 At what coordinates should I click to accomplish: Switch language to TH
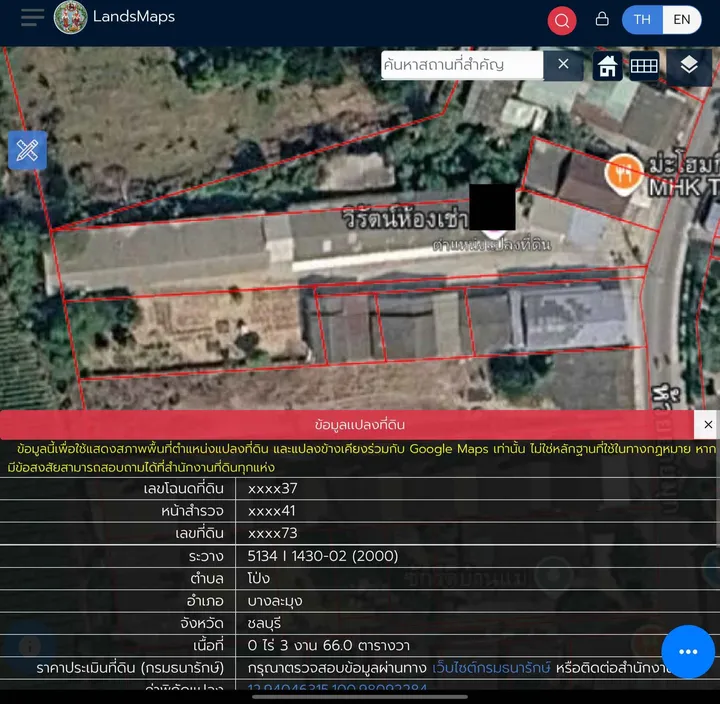642,20
